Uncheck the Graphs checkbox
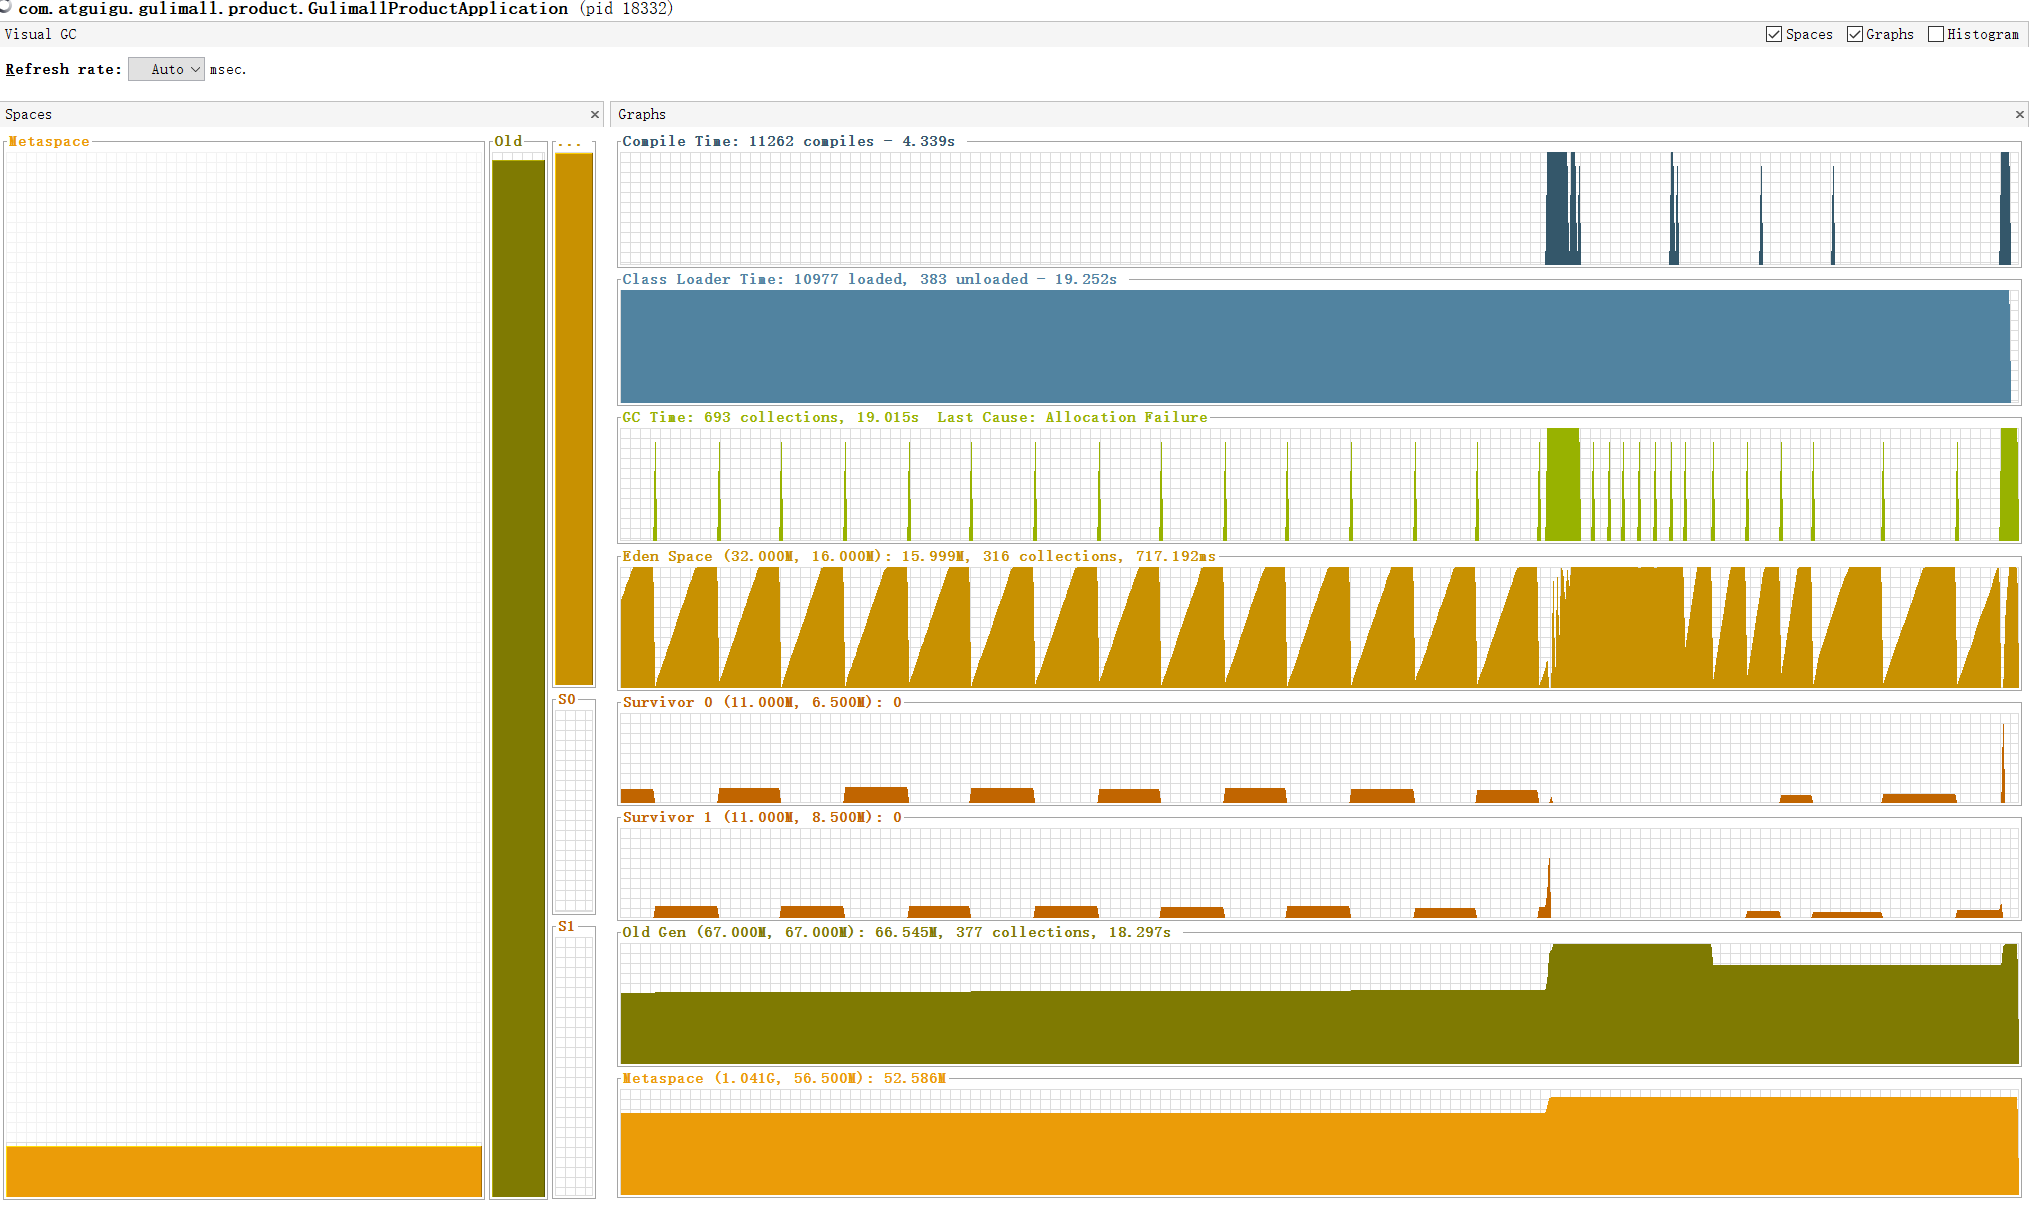2029x1209 pixels. point(1855,34)
